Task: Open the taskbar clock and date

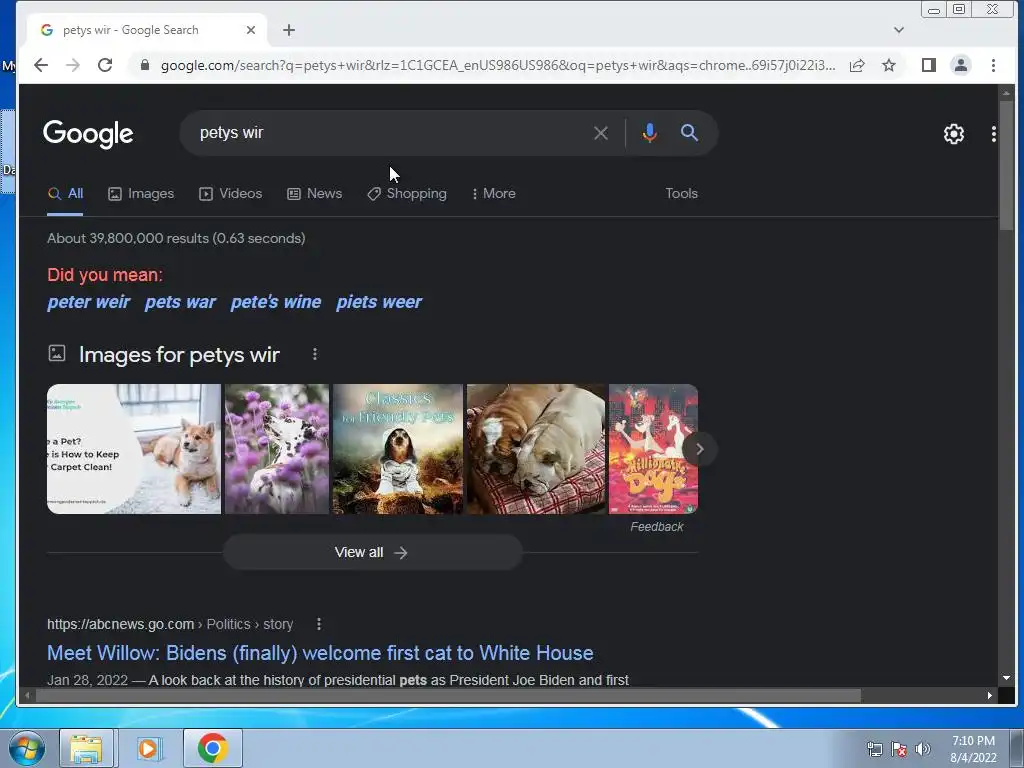Action: tap(973, 749)
